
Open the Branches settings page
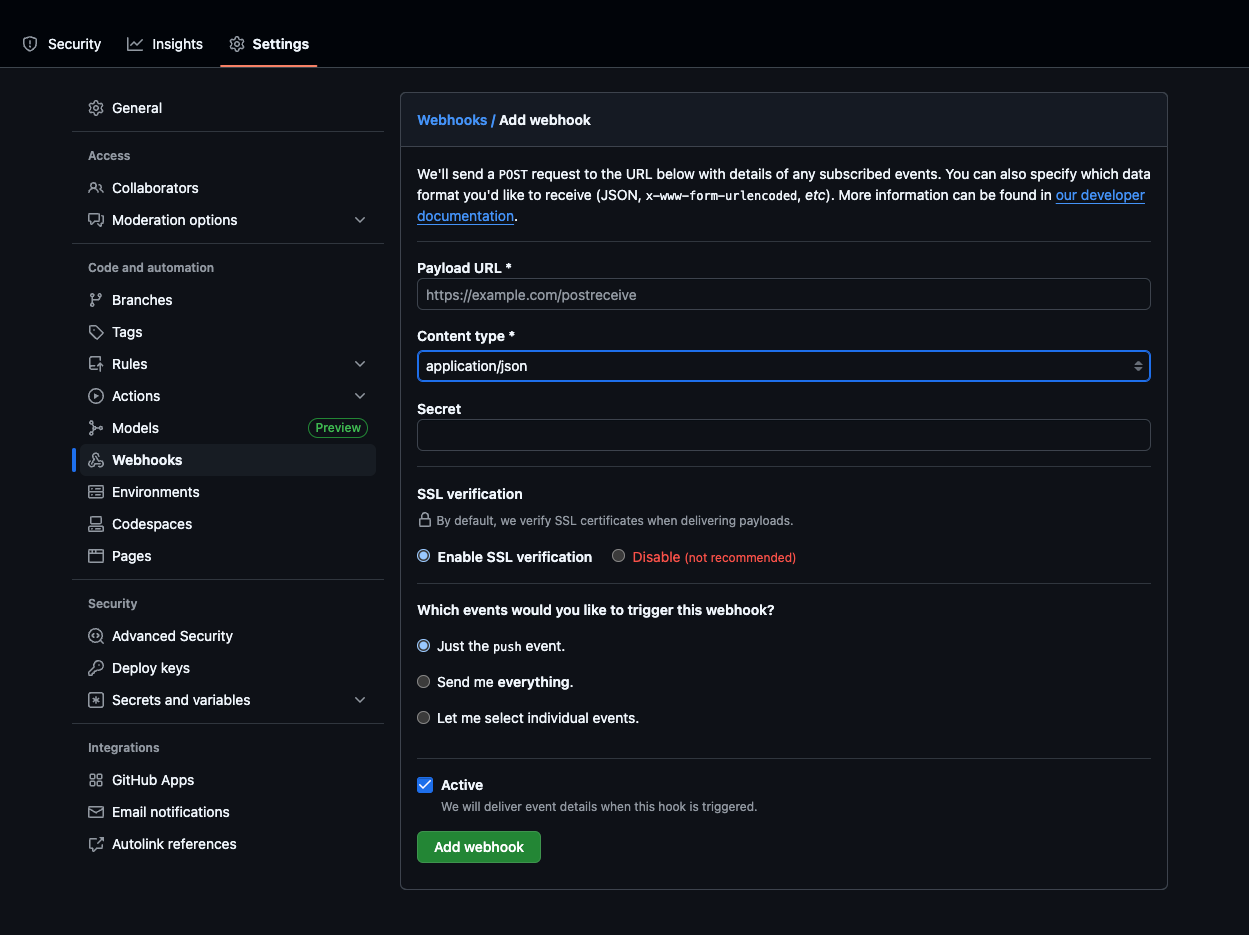pyautogui.click(x=228, y=300)
